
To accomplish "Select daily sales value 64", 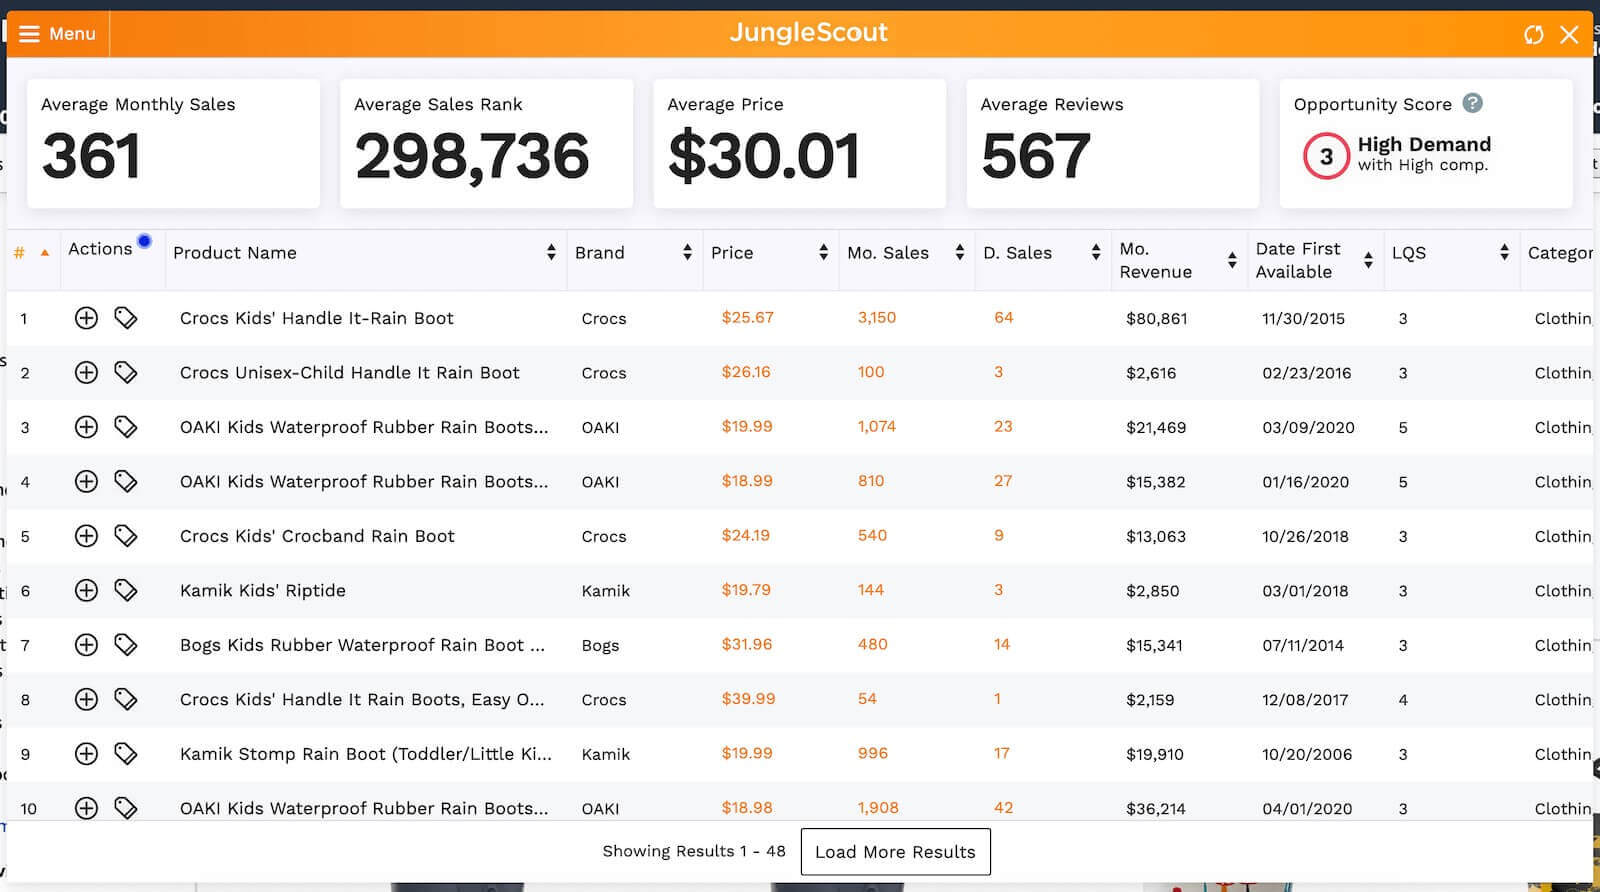I will (x=1003, y=318).
